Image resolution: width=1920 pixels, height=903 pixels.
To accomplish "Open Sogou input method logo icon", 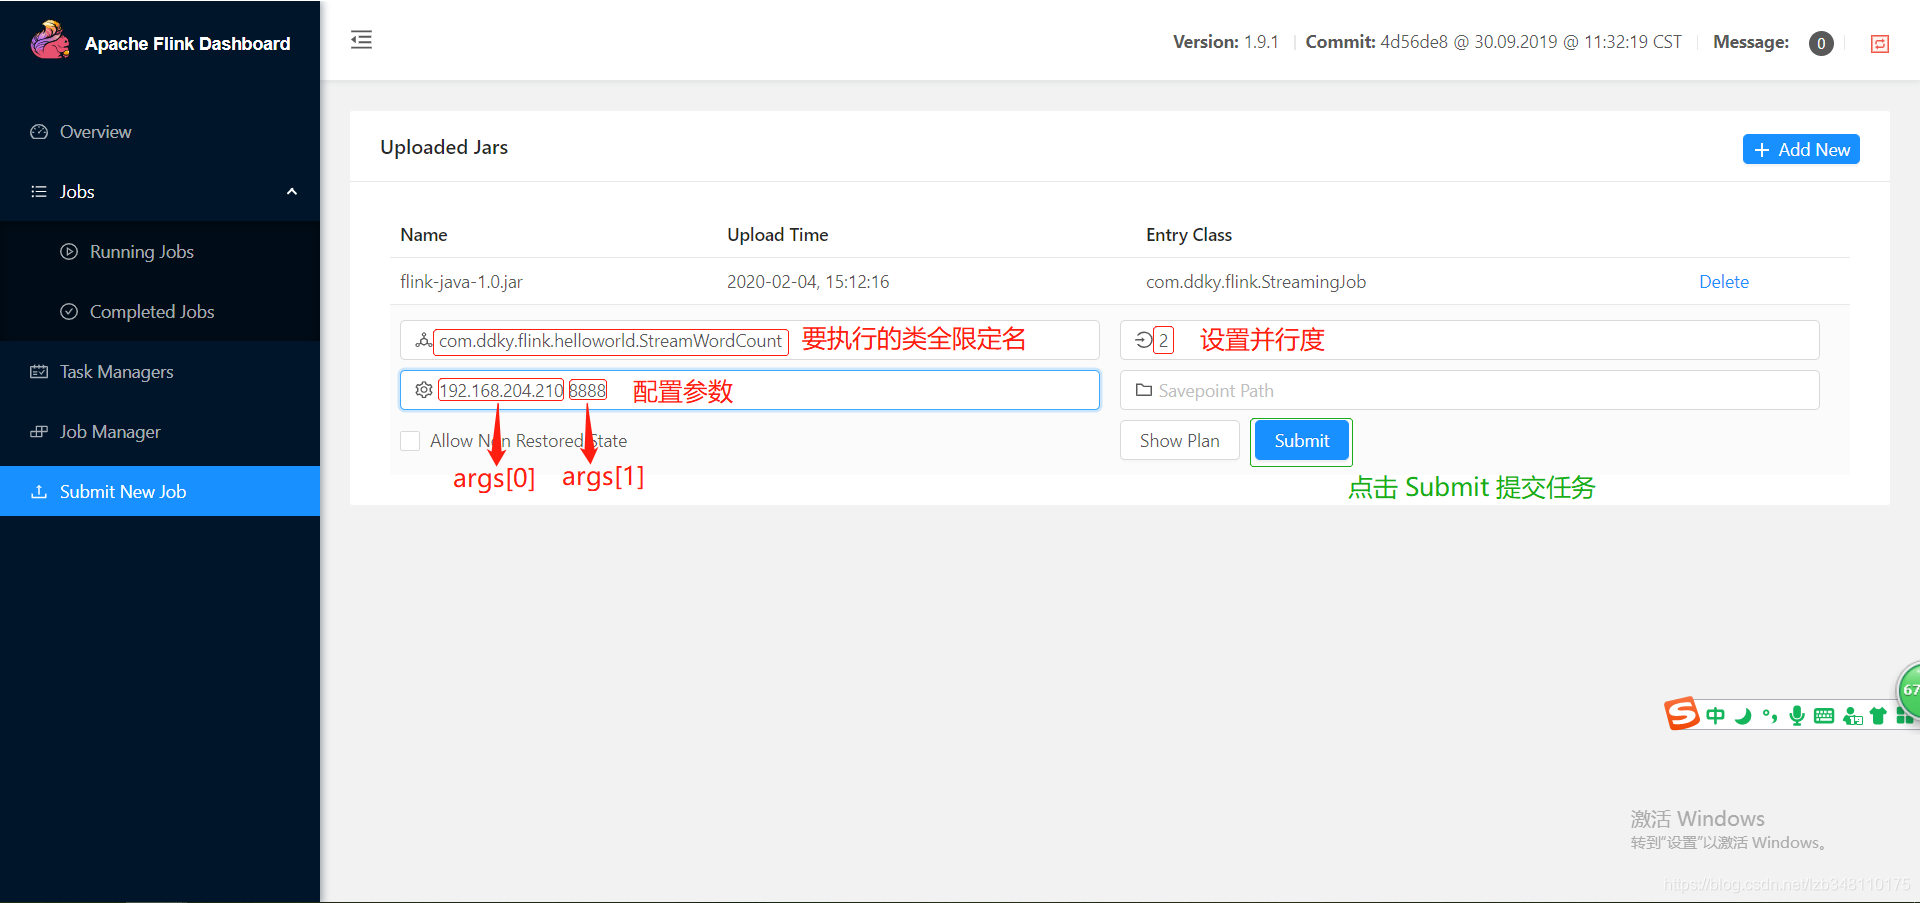I will click(1682, 713).
